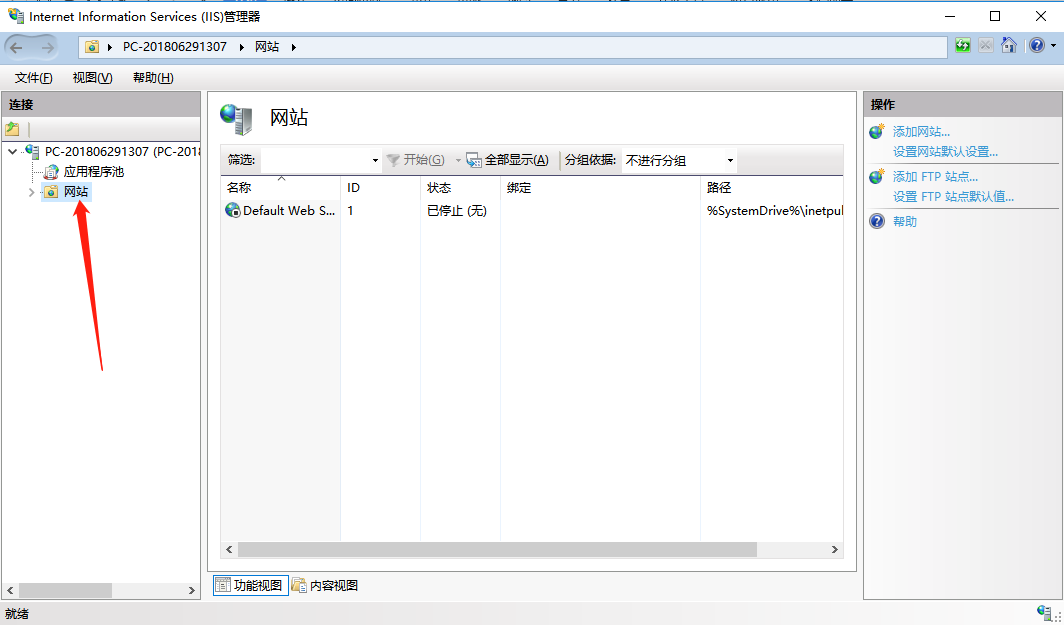
Task: Switch to the 内容视图 tab
Action: click(323, 584)
